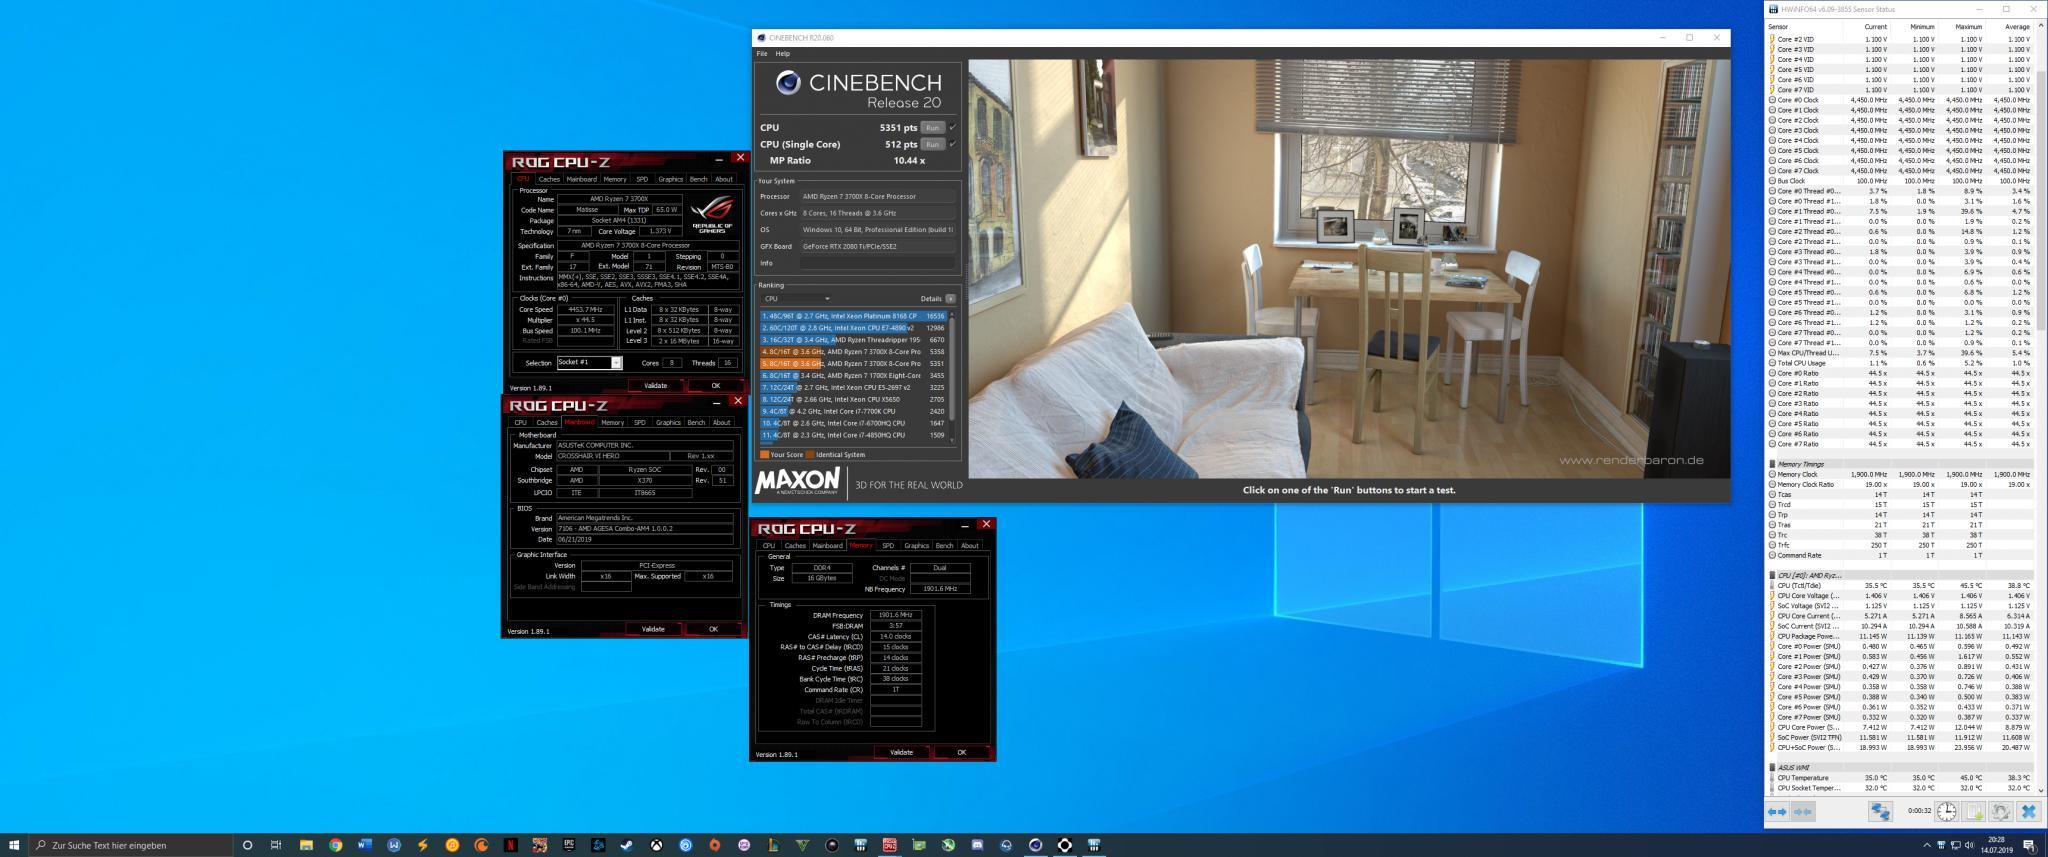Select Xeon Platinum 8168 ranking entry

pyautogui.click(x=853, y=316)
